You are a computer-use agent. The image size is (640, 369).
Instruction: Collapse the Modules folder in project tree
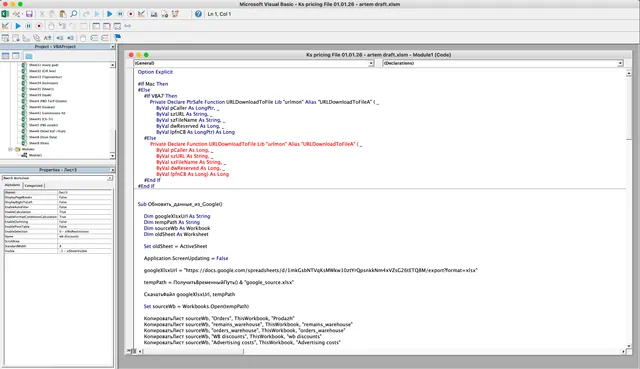pos(11,149)
